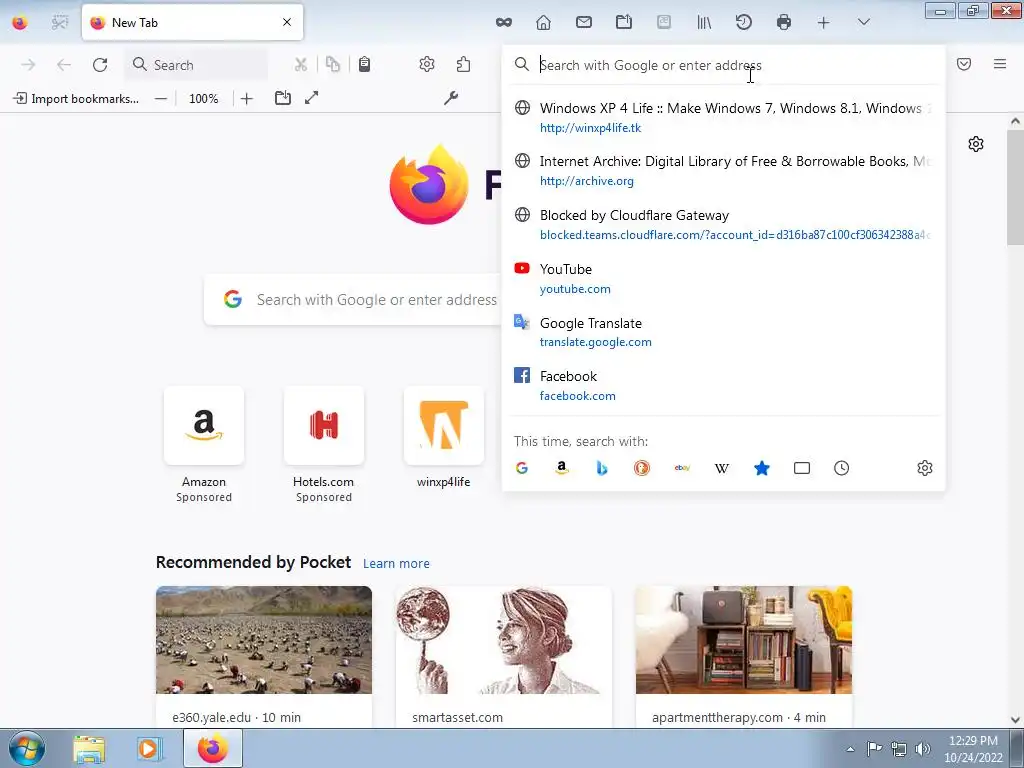Image resolution: width=1024 pixels, height=768 pixels.
Task: Search this time with Bing
Action: tap(601, 468)
